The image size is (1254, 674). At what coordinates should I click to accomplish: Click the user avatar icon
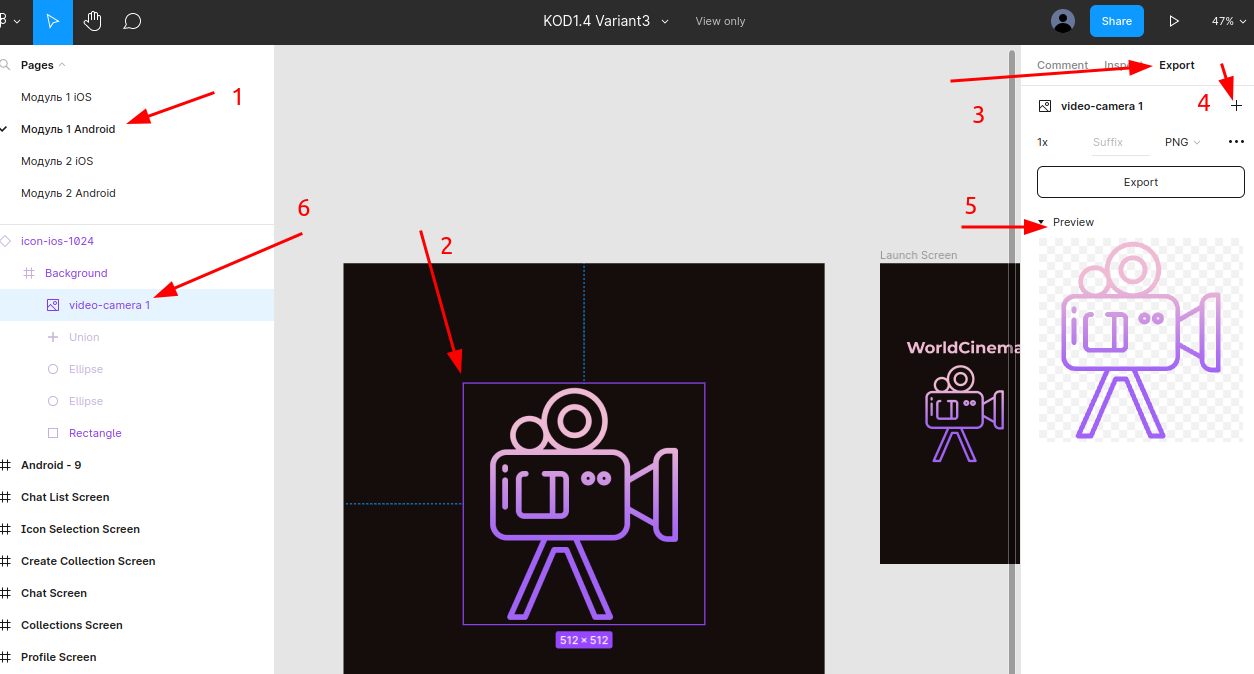[1063, 21]
